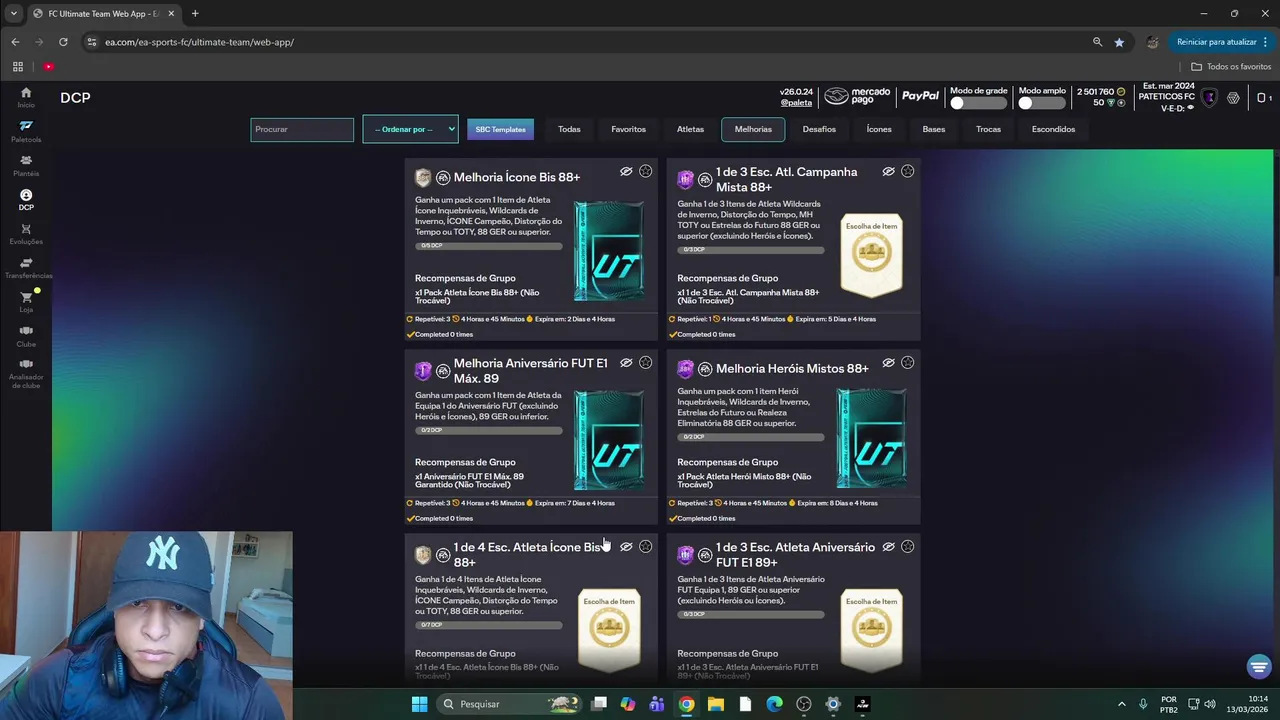Click the hexagonal icon beside club badge
This screenshot has height=720, width=1280.
pyautogui.click(x=1233, y=97)
